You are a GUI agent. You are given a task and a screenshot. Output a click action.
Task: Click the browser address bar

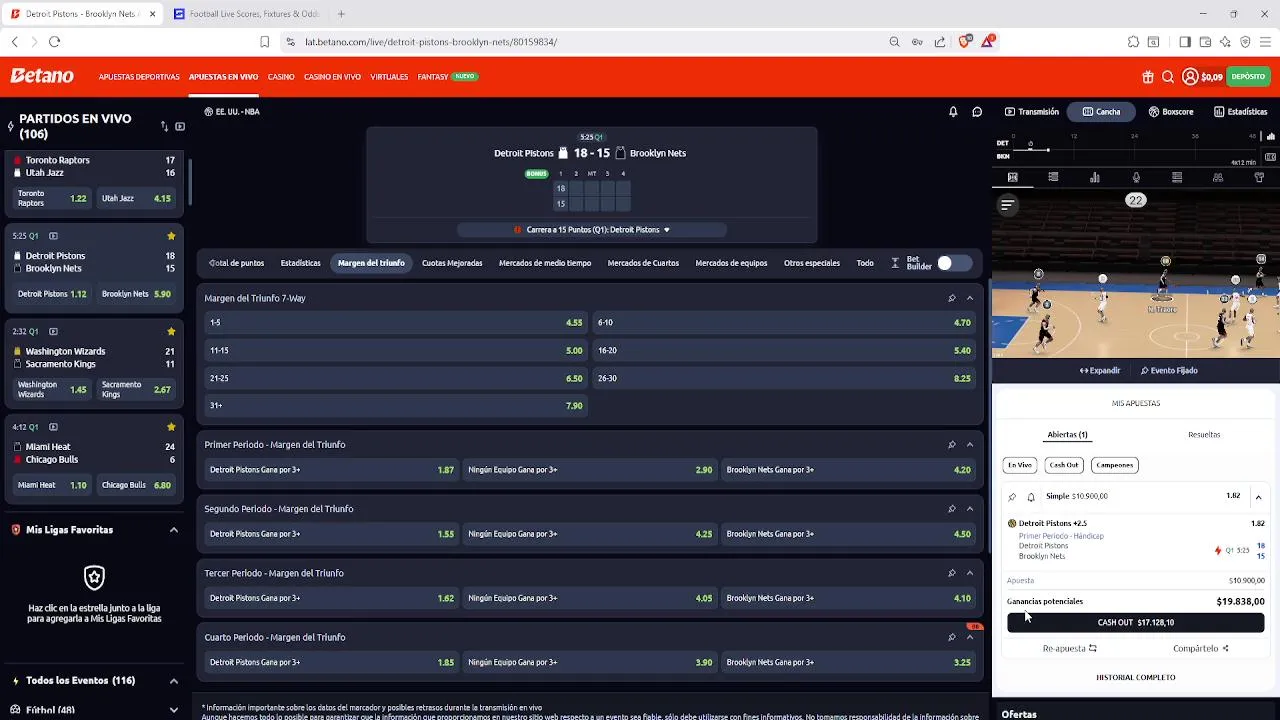(590, 42)
